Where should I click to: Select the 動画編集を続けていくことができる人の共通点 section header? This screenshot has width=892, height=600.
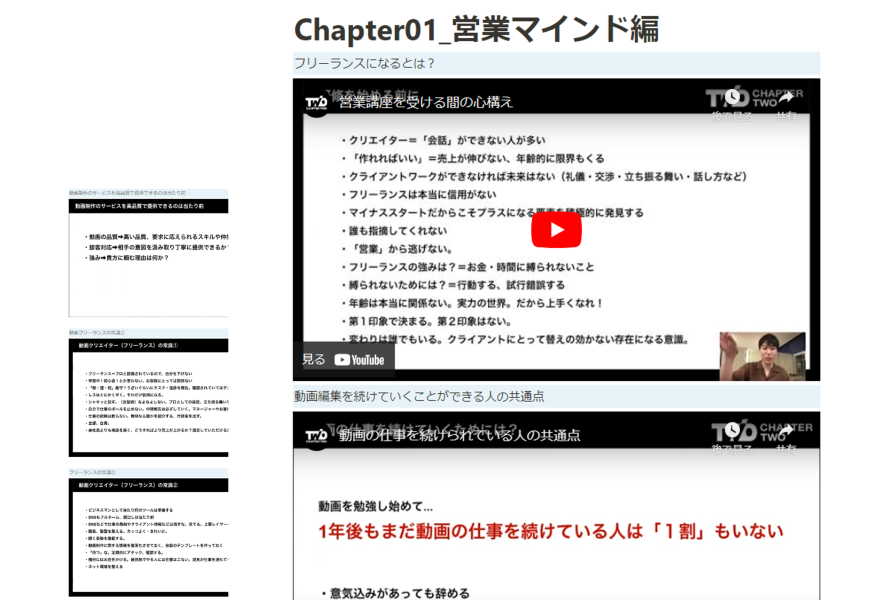click(419, 396)
